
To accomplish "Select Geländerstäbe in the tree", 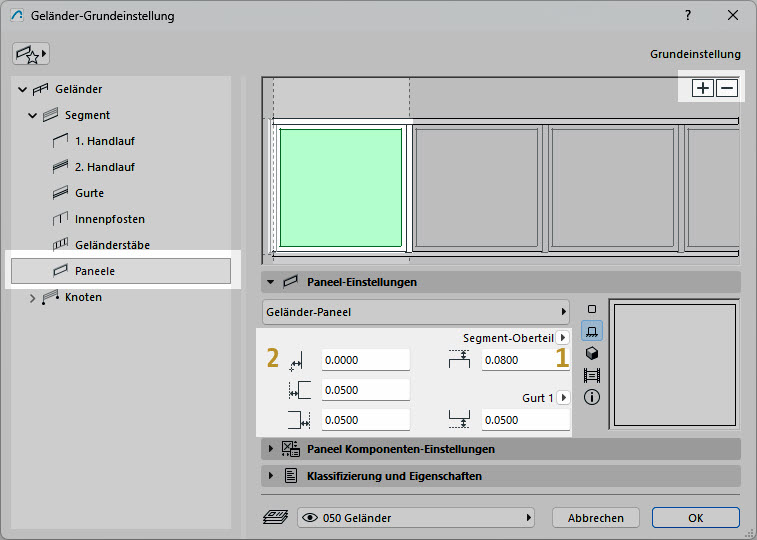I will coord(112,245).
